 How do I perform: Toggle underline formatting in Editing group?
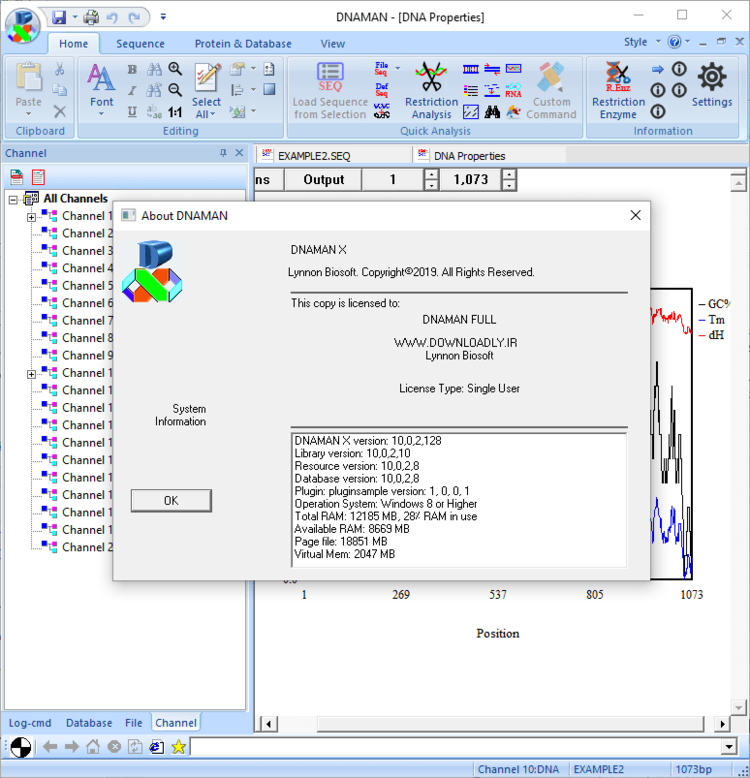(132, 113)
